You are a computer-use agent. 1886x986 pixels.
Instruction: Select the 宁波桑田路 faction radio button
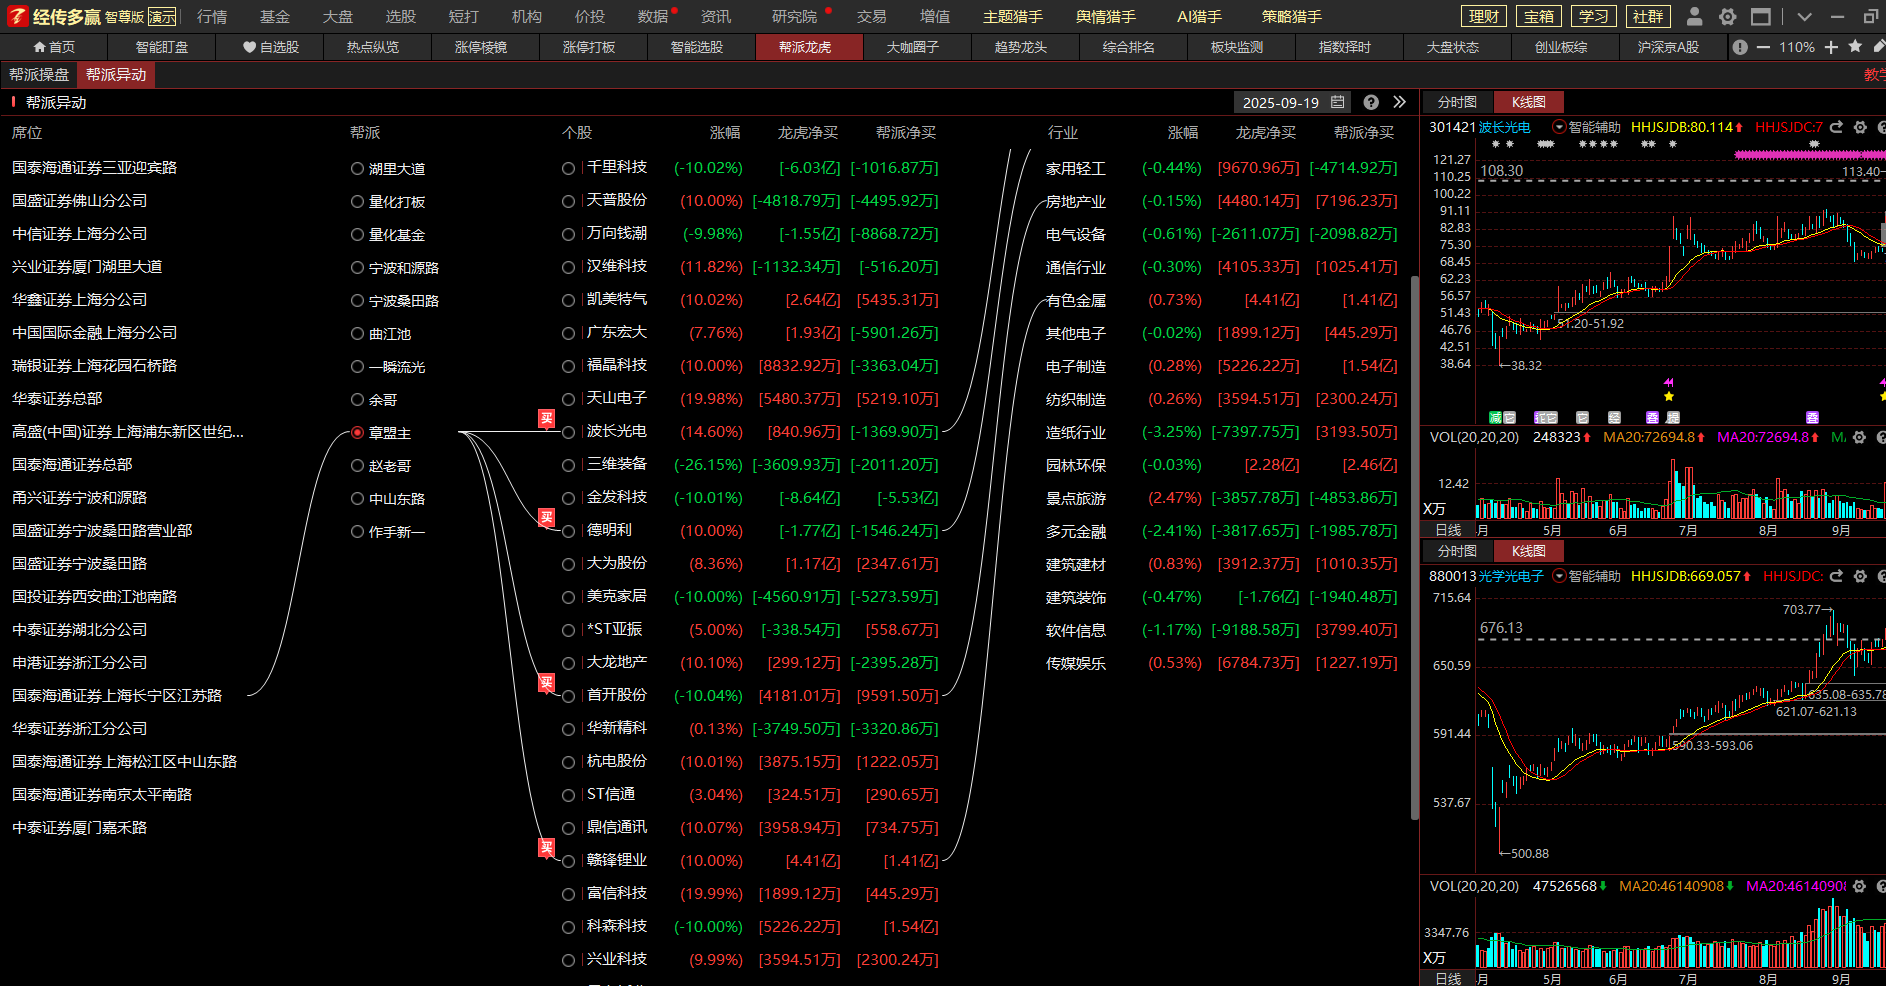[x=357, y=301]
